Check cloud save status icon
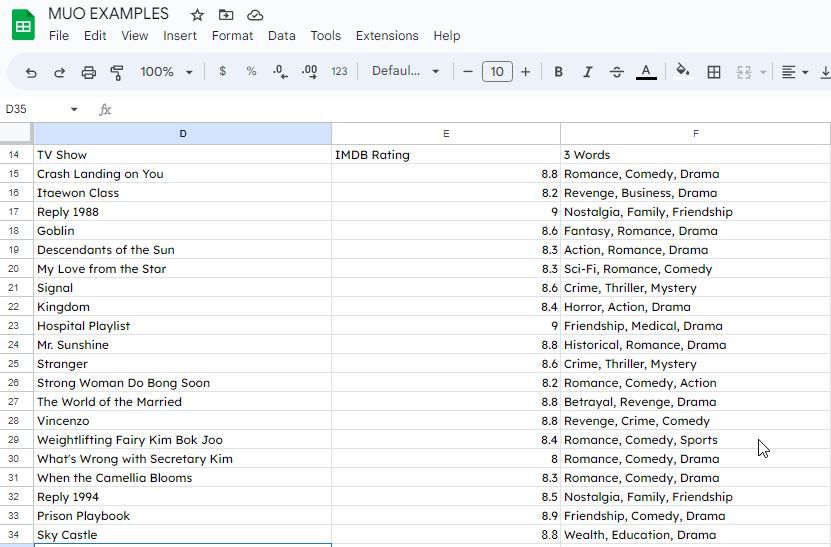Screen dimensions: 831x547 pyautogui.click(x=255, y=15)
